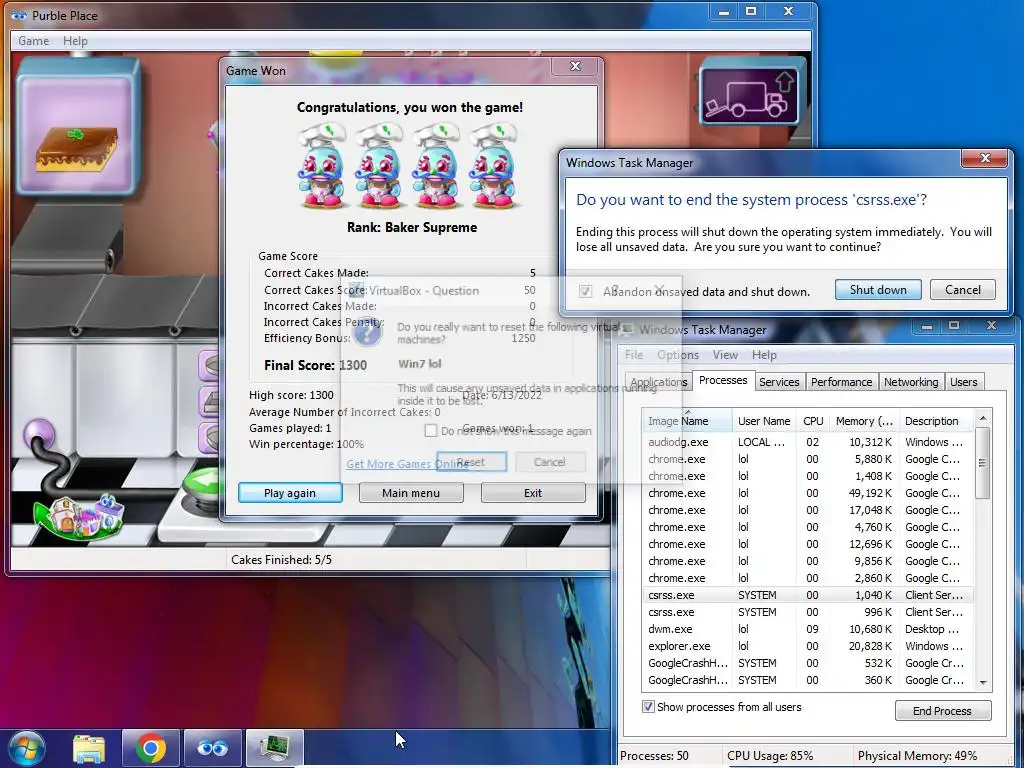Click process list scrollbar up arrow
This screenshot has height=768, width=1024.
[982, 418]
